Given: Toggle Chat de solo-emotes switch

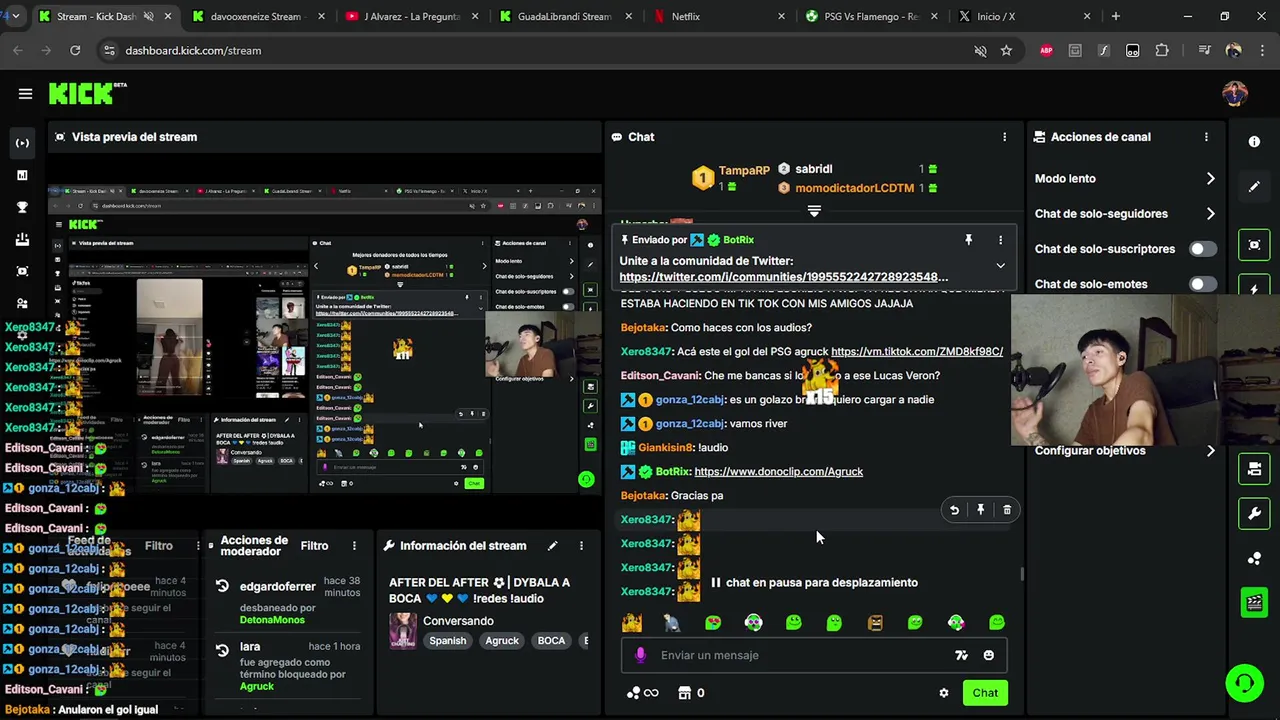Looking at the screenshot, I should (1203, 284).
